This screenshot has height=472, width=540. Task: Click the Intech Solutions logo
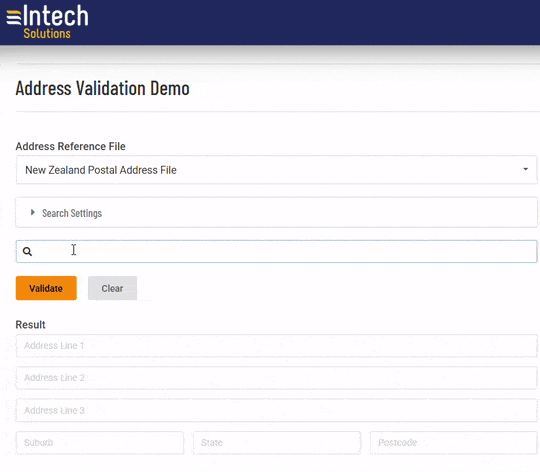[48, 21]
